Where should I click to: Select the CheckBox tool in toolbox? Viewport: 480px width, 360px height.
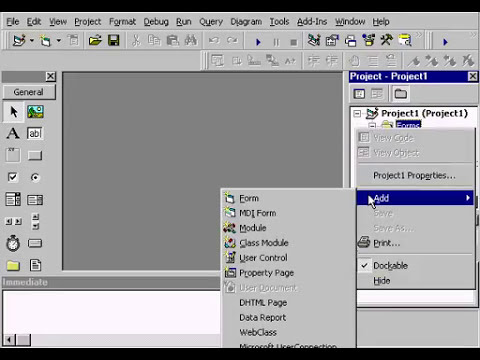(x=13, y=177)
